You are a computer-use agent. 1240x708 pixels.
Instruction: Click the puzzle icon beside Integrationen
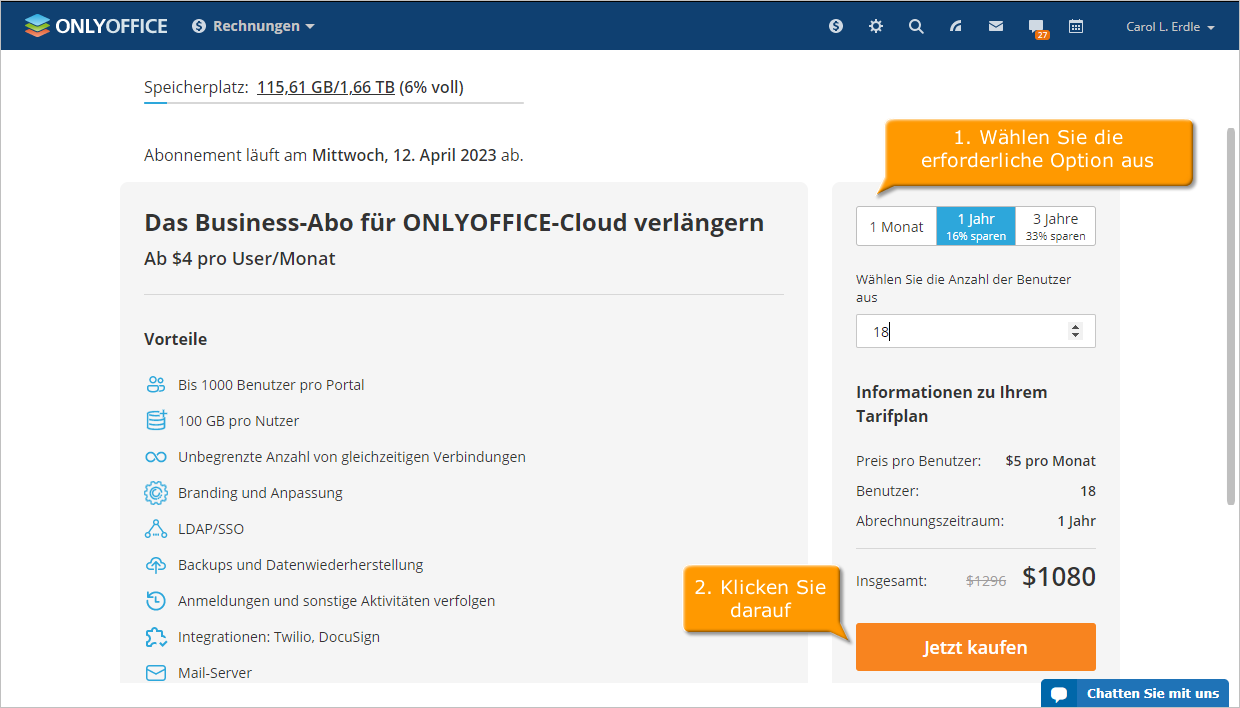(x=155, y=637)
